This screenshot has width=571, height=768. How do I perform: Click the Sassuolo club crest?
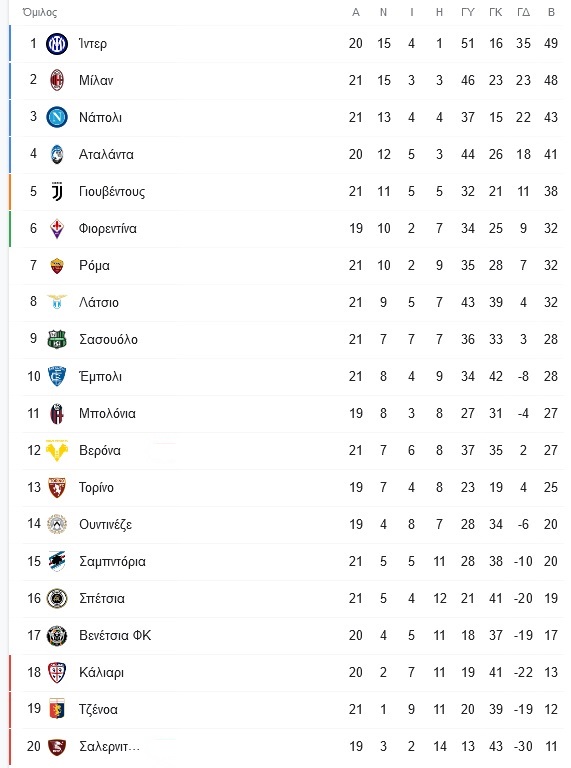[x=57, y=339]
